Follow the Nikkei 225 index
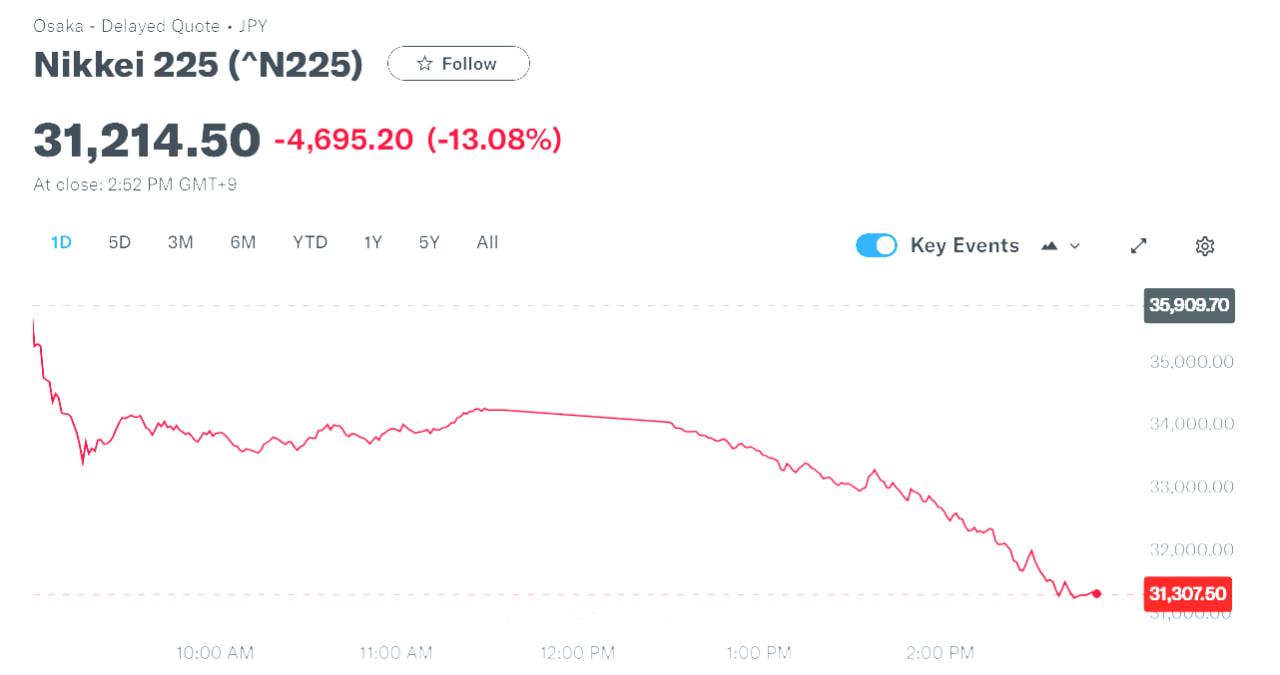This screenshot has height=675, width=1280. tap(459, 64)
